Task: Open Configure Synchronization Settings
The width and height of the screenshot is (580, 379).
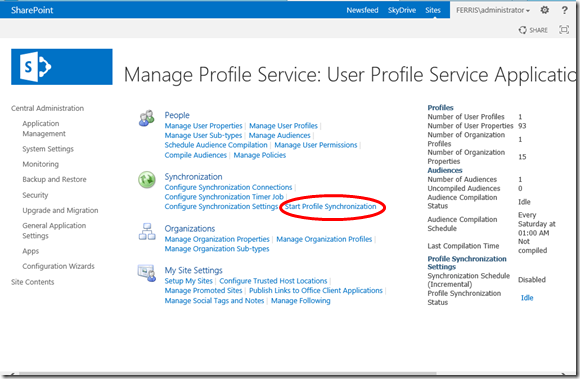Action: (221, 206)
